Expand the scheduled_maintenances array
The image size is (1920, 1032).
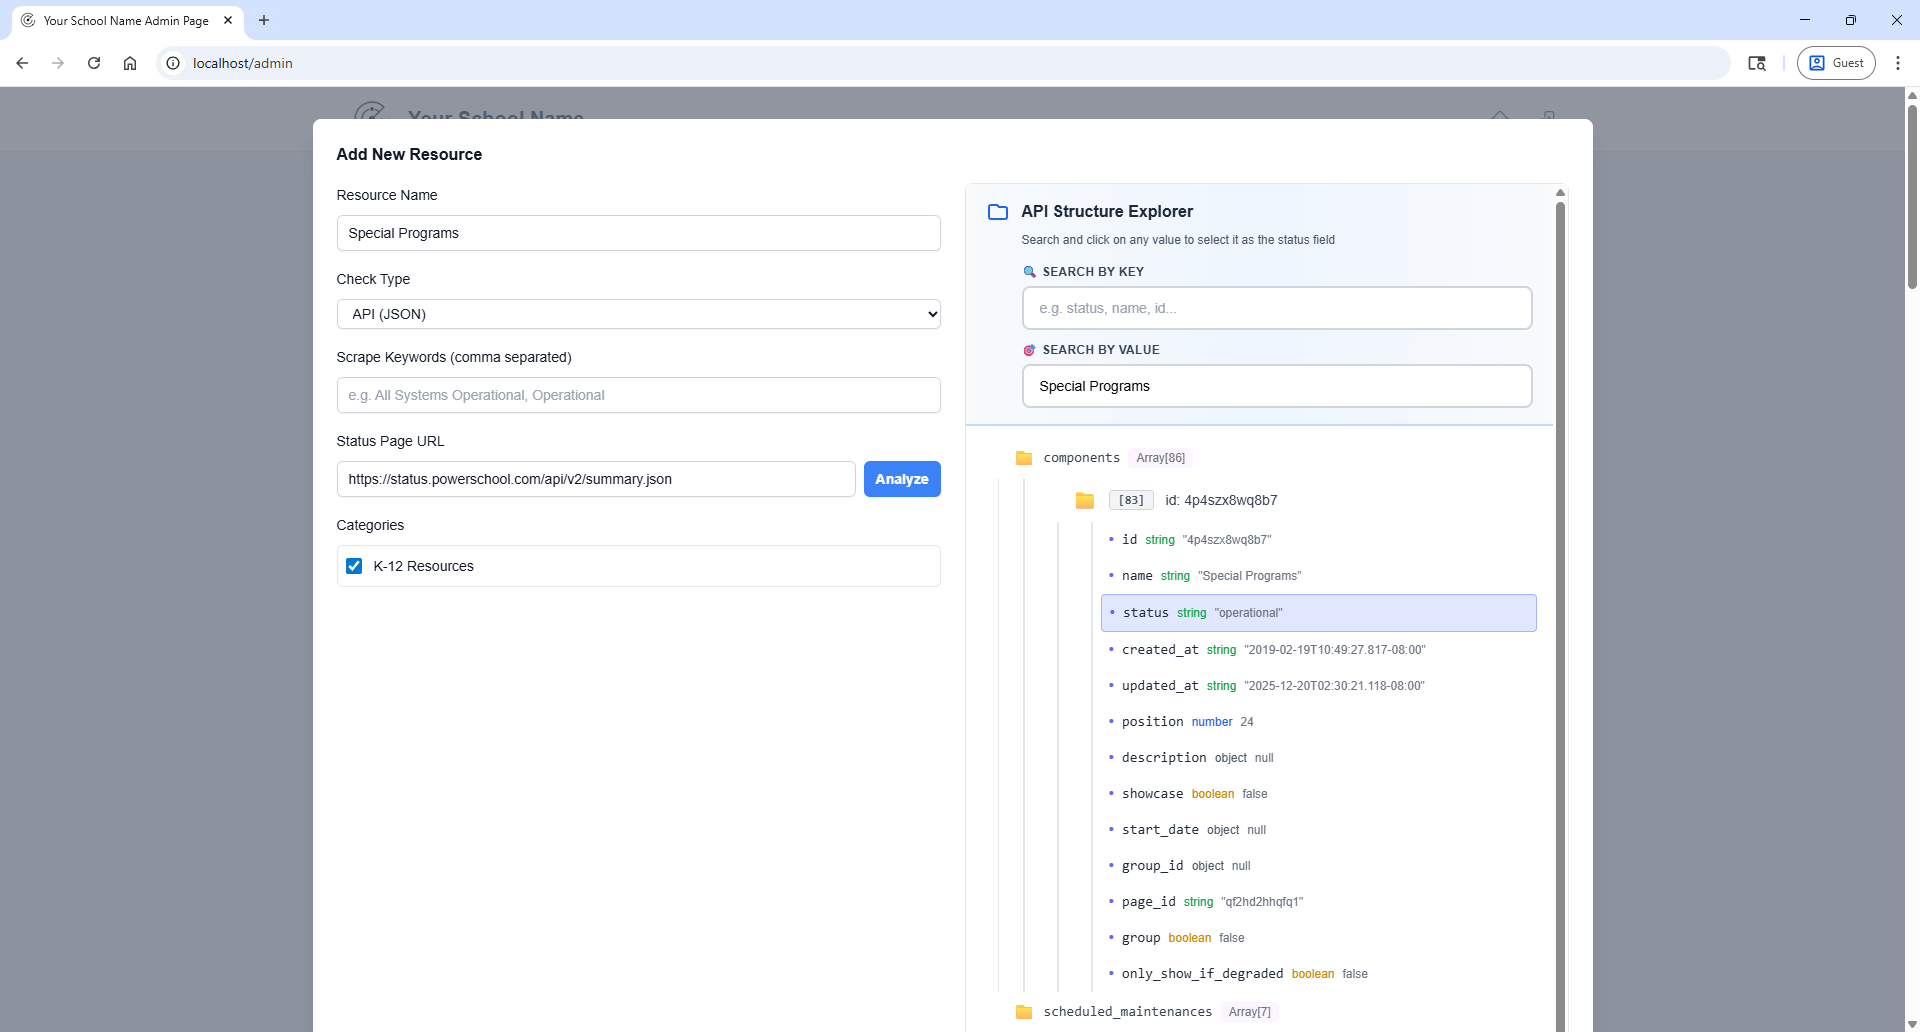[1024, 1012]
